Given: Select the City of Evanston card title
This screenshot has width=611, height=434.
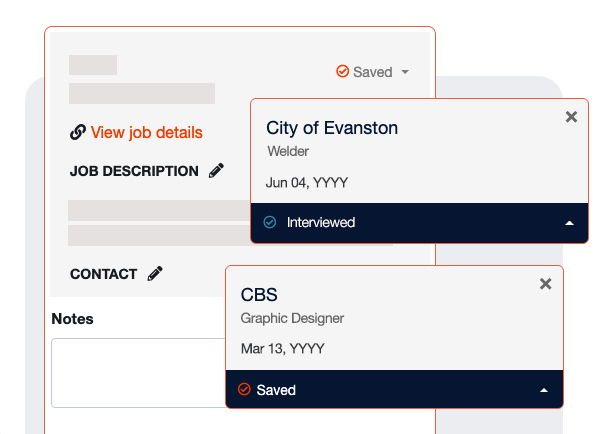Looking at the screenshot, I should pos(332,128).
